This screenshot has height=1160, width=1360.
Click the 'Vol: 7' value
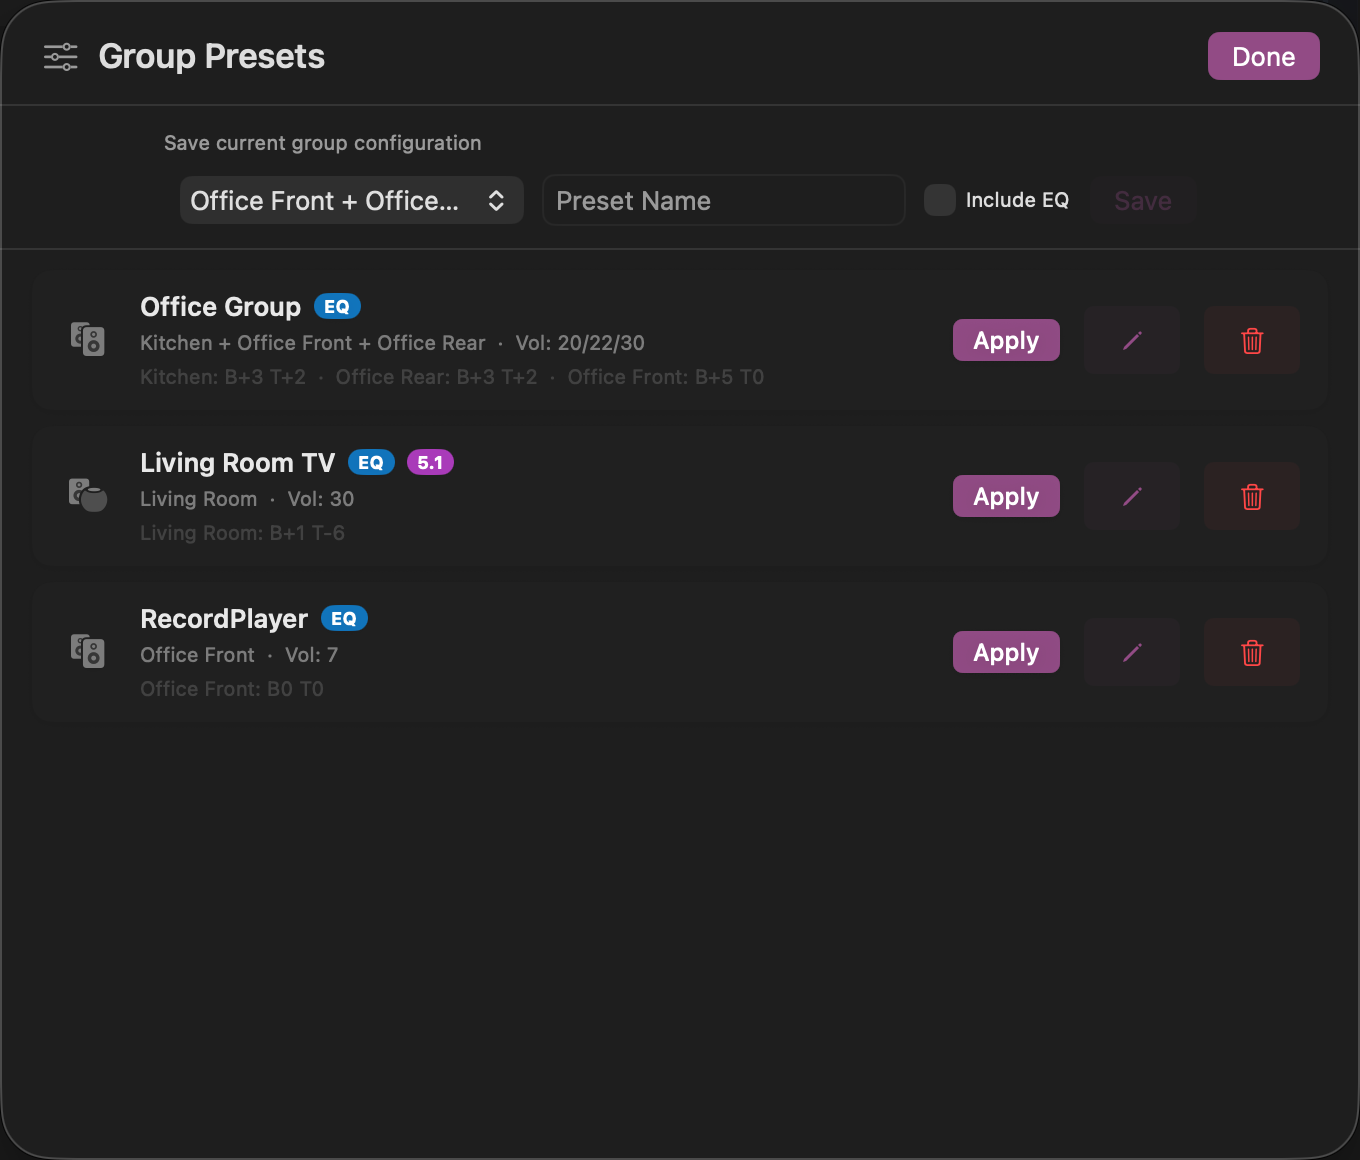tap(312, 655)
